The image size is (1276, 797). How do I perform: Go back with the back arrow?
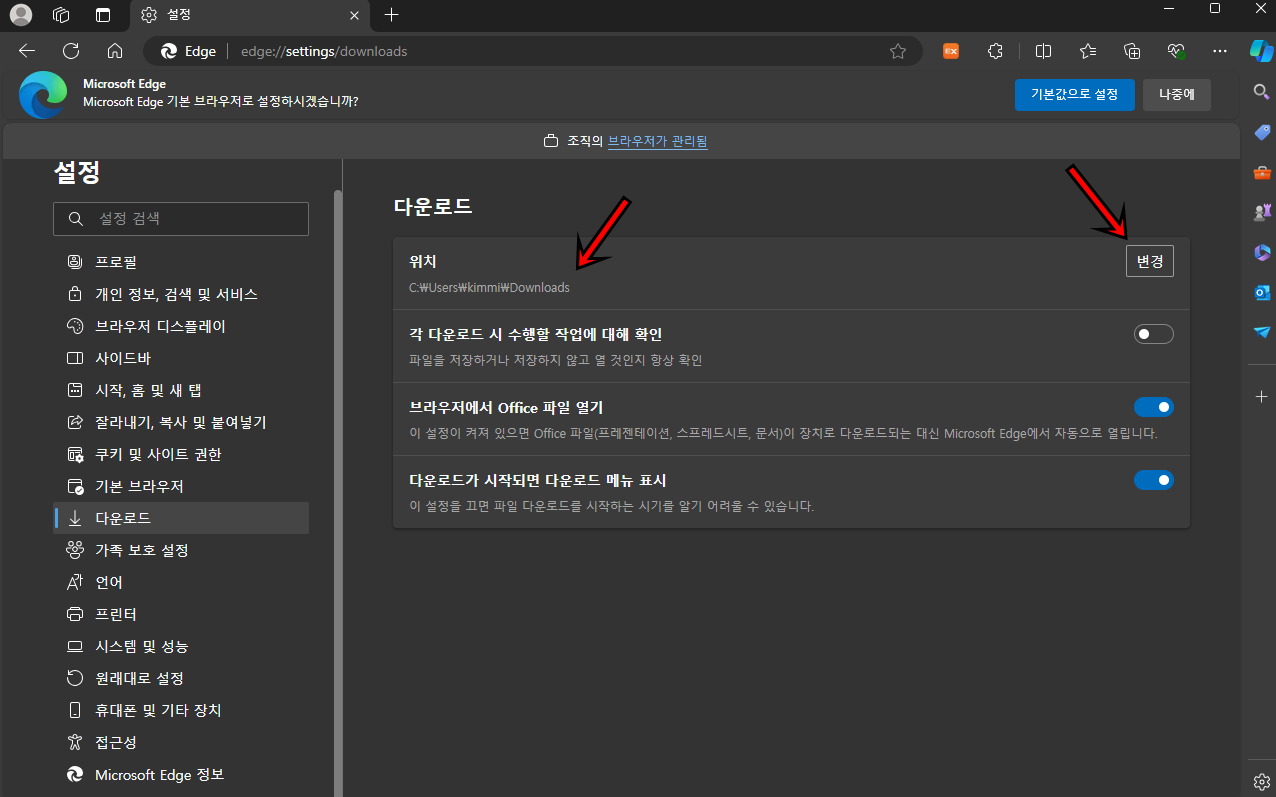click(x=27, y=51)
